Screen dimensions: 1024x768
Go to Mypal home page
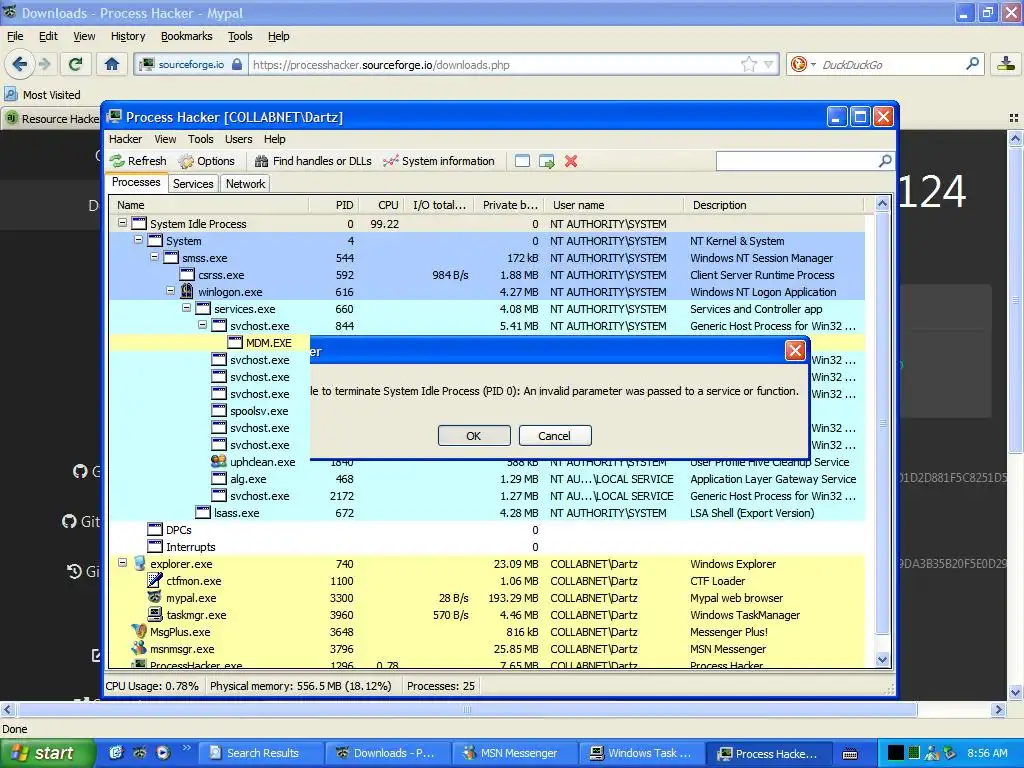tap(112, 64)
